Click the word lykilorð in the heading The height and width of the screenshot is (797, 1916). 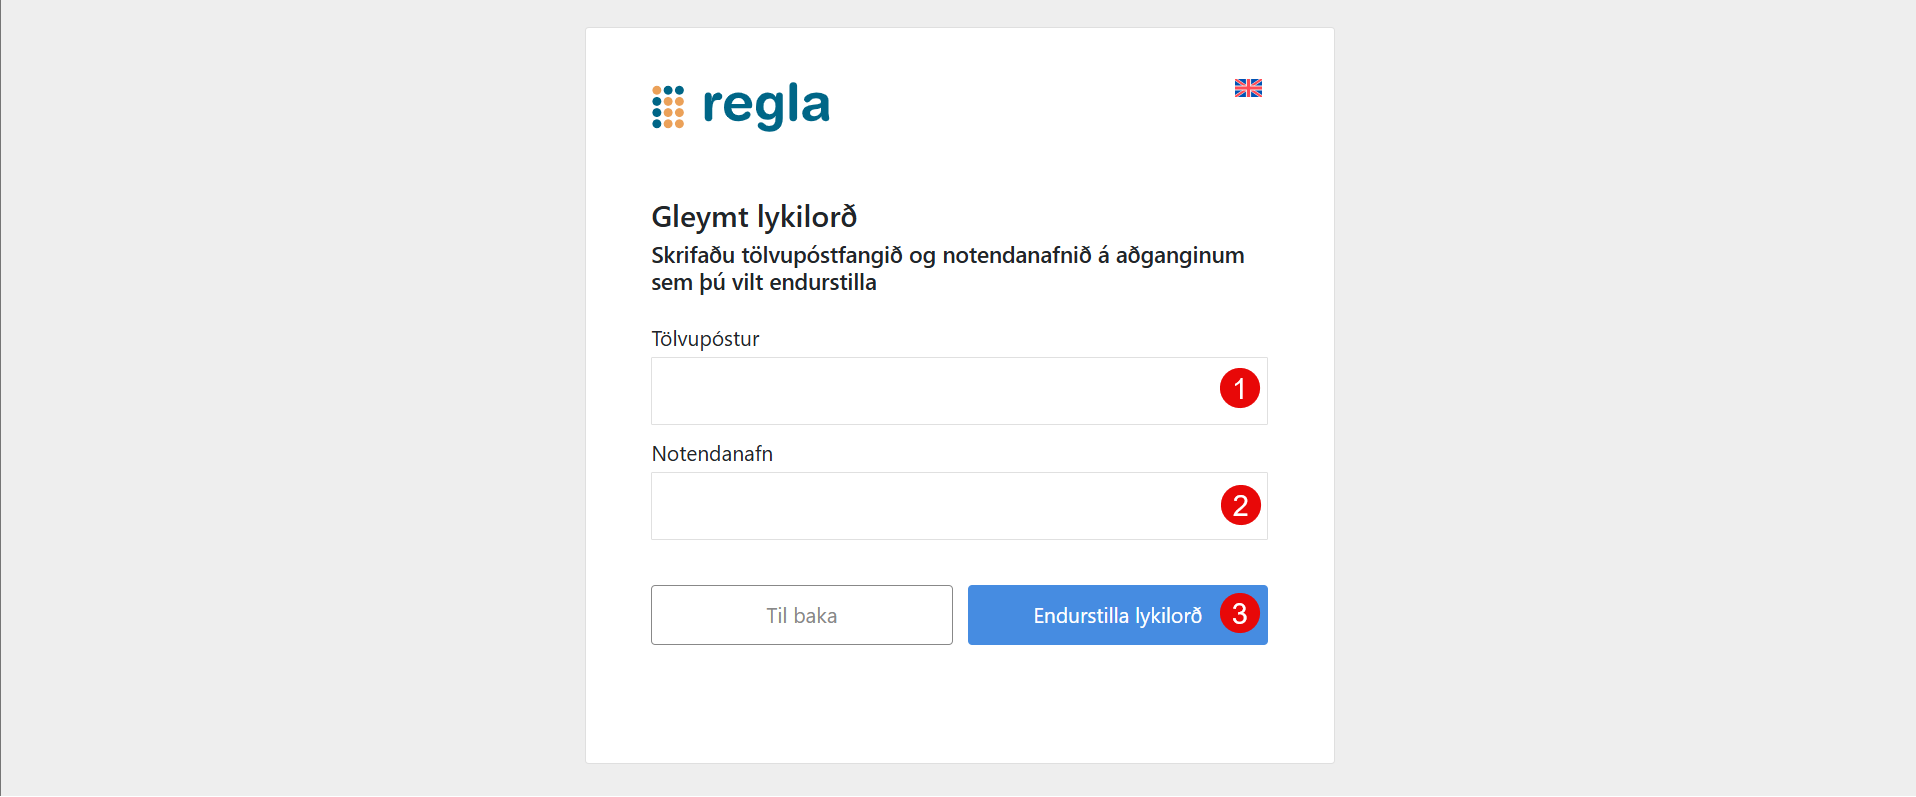click(x=806, y=217)
